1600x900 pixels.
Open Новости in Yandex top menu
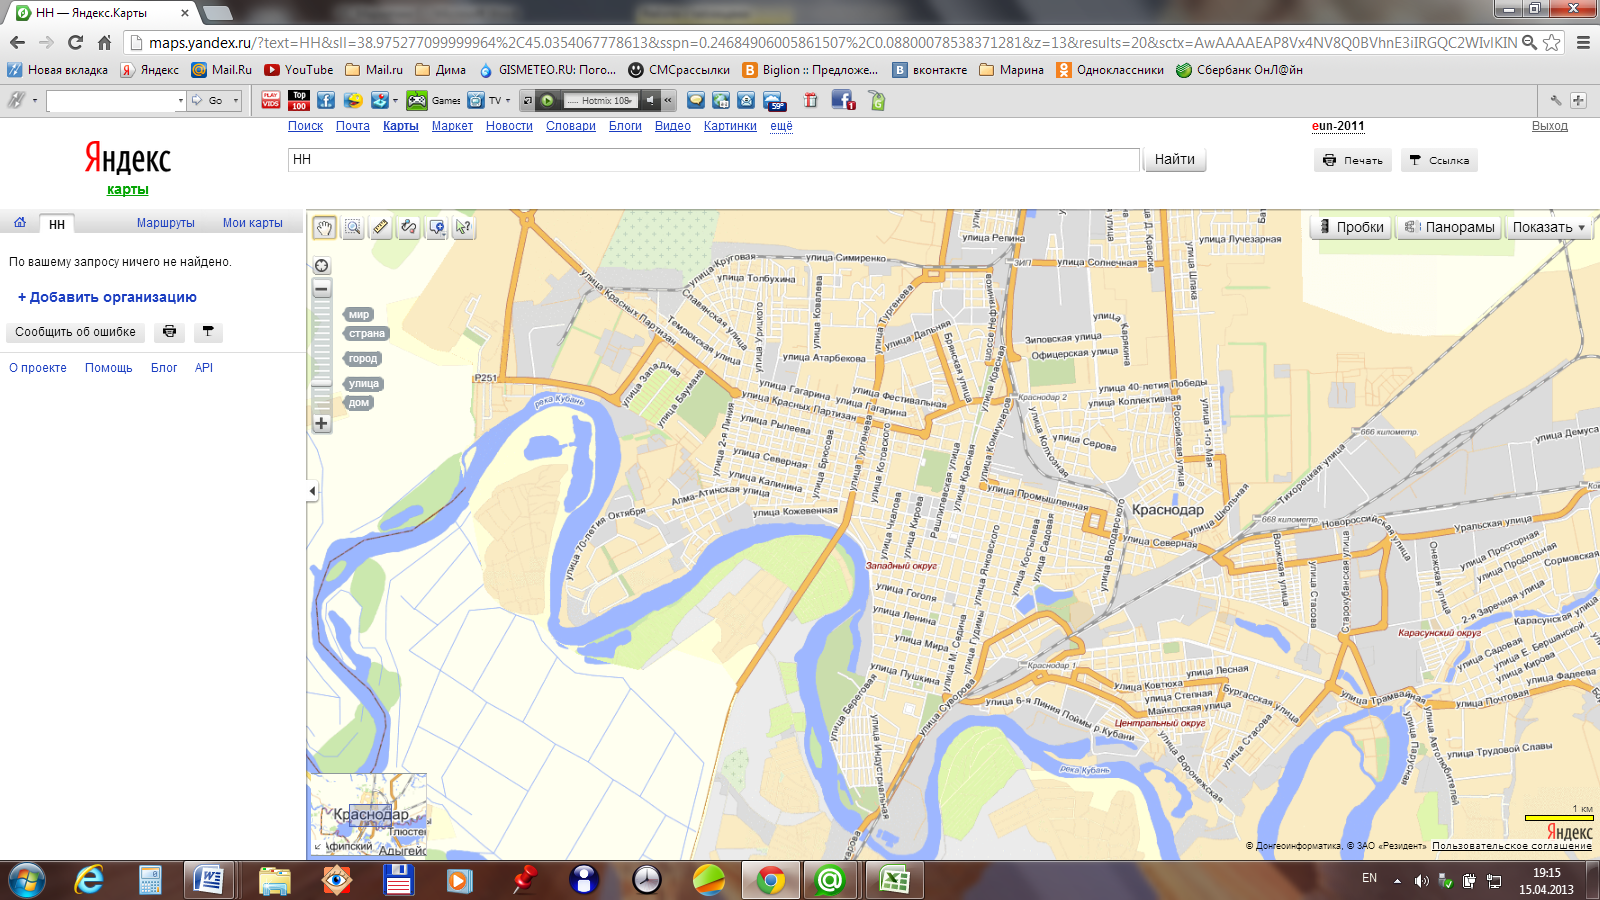coord(509,126)
